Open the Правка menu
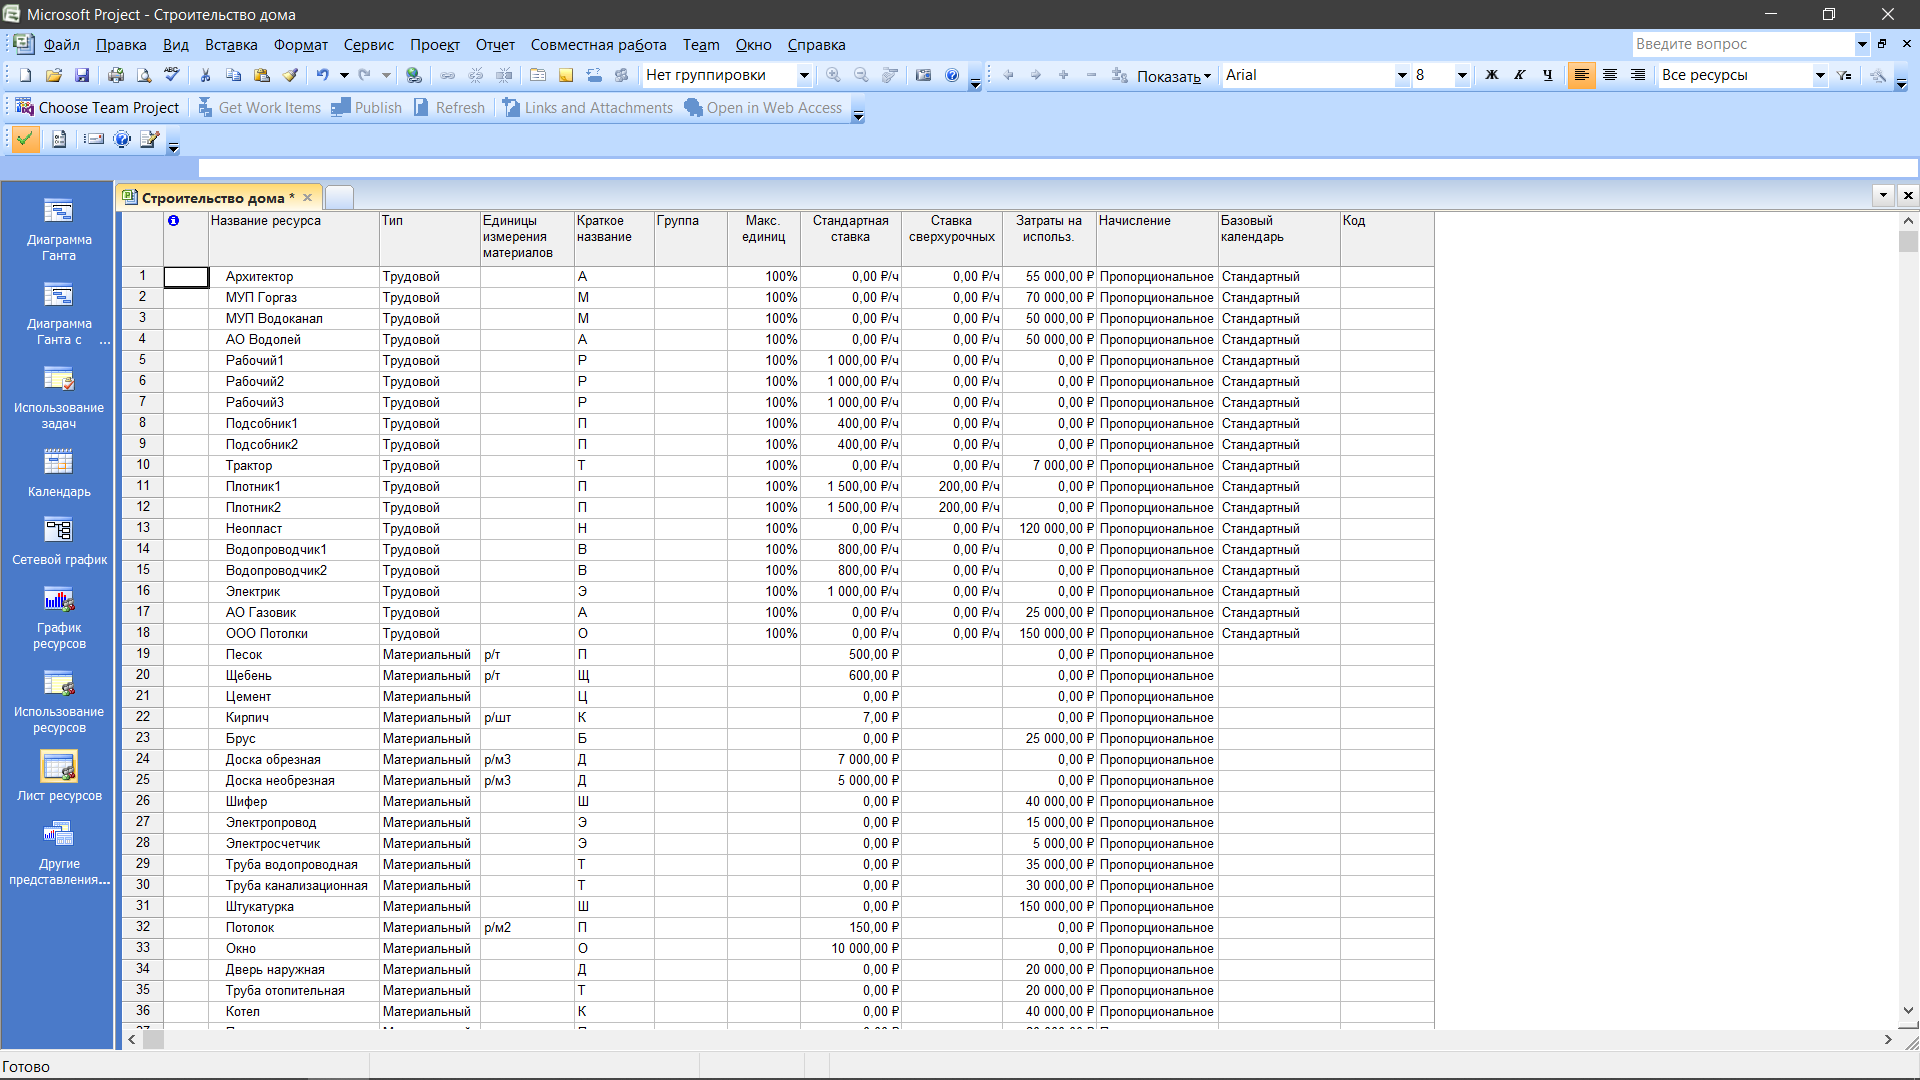 tap(121, 45)
